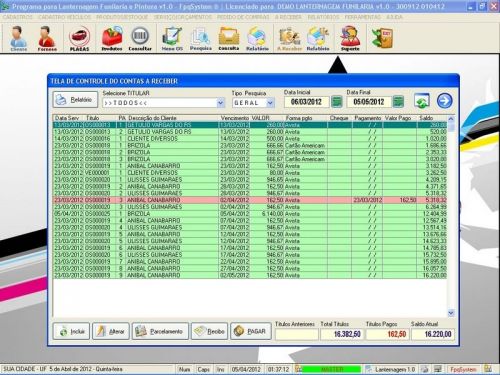Click the PAGAR button

tap(251, 331)
